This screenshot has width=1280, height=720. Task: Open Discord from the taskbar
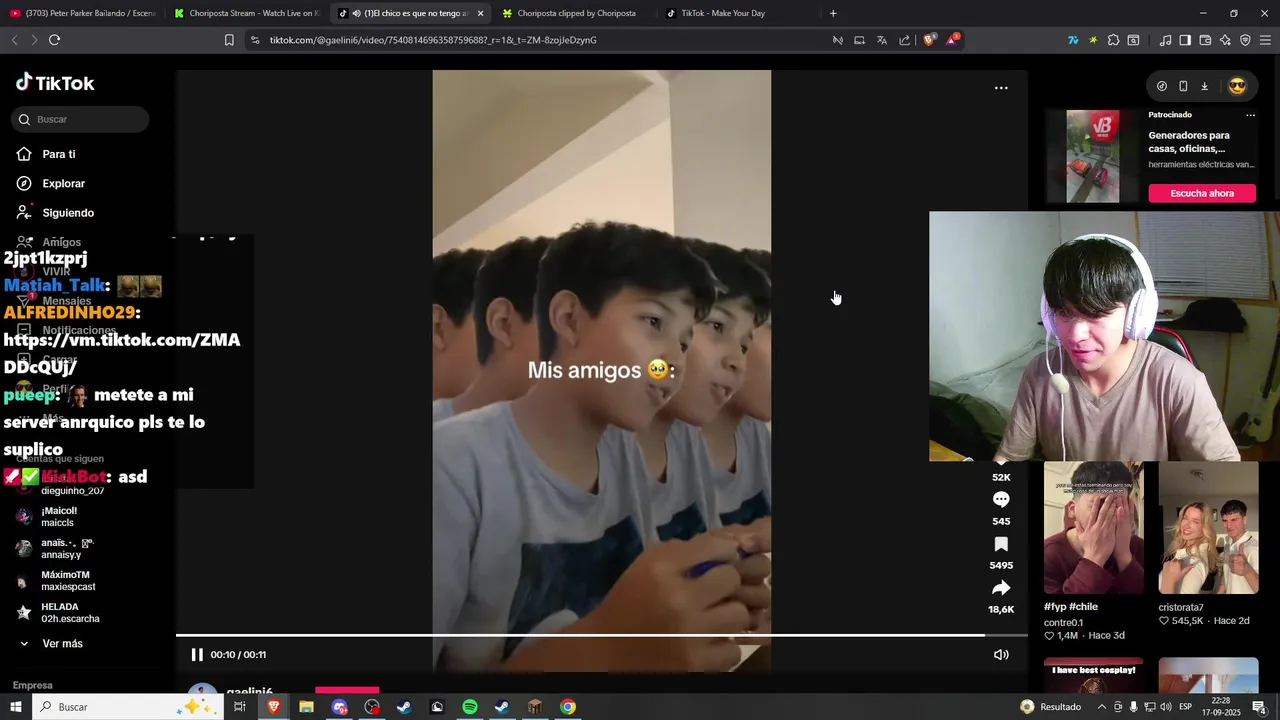coord(339,707)
